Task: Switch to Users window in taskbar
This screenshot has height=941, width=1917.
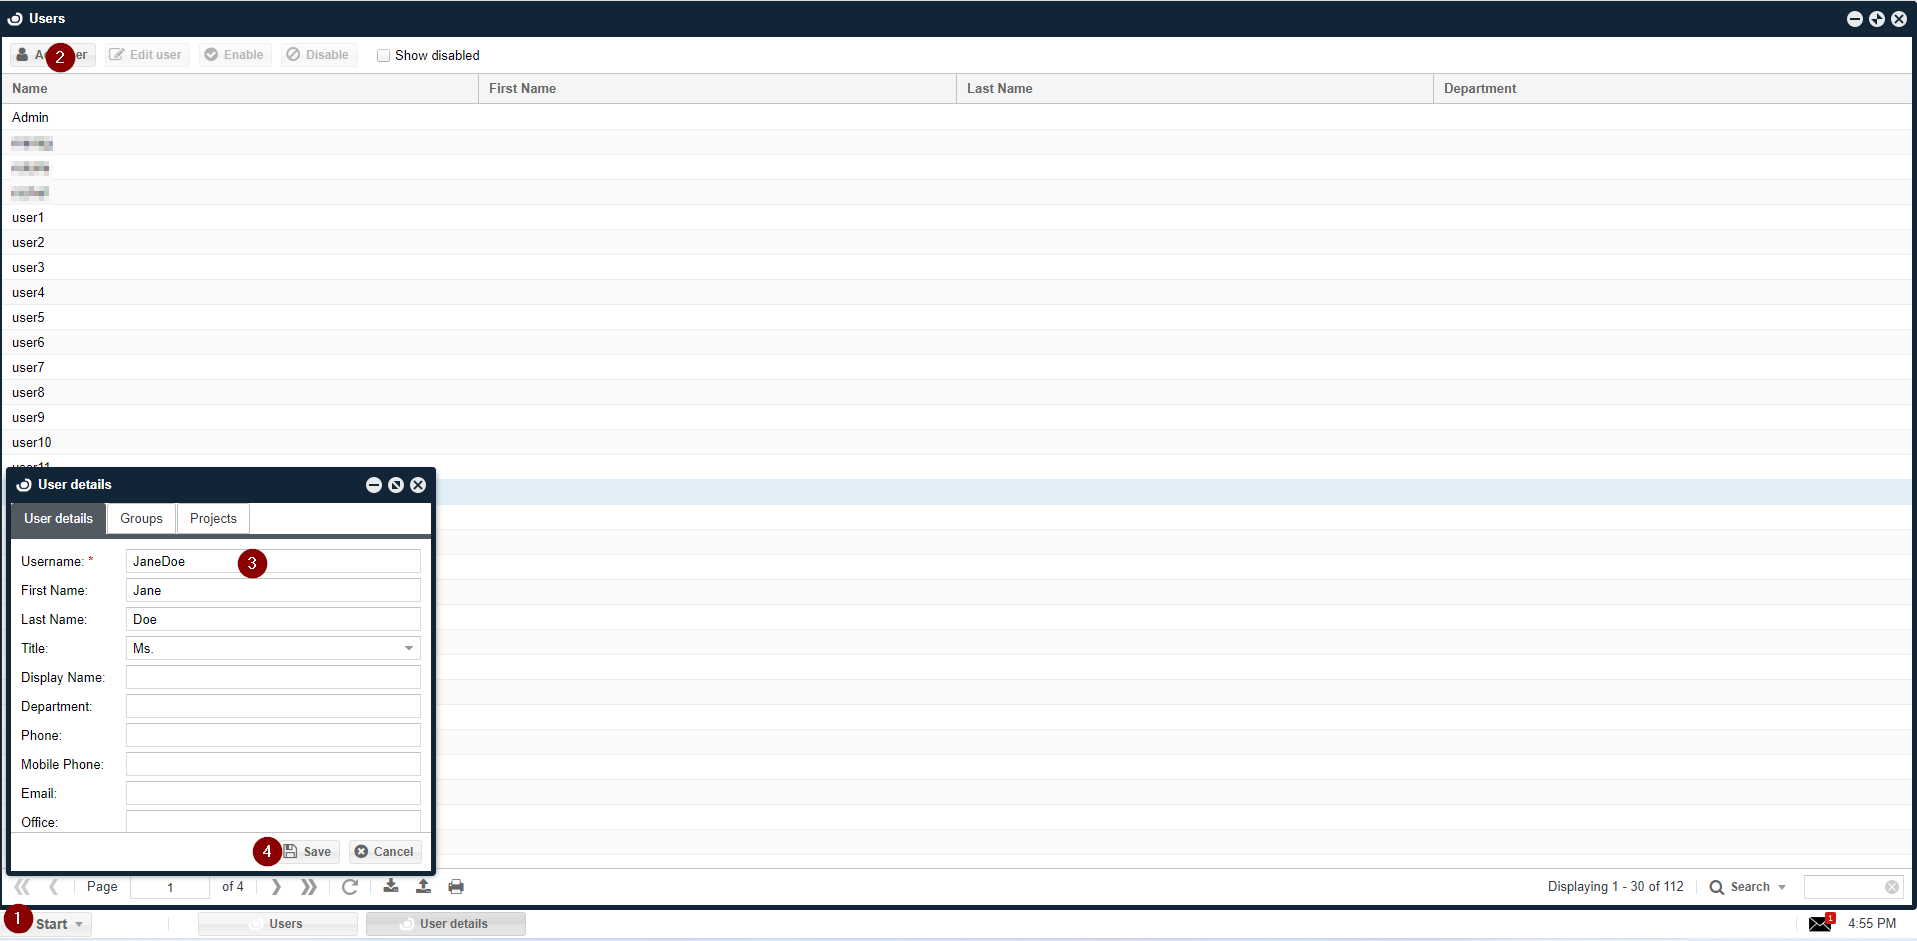Action: 278,924
